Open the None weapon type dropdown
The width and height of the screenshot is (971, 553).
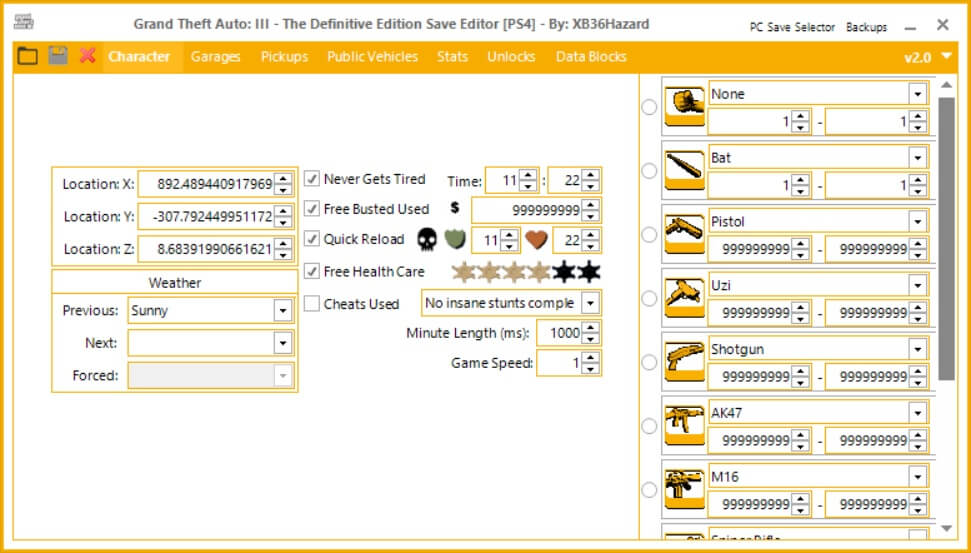click(x=918, y=94)
